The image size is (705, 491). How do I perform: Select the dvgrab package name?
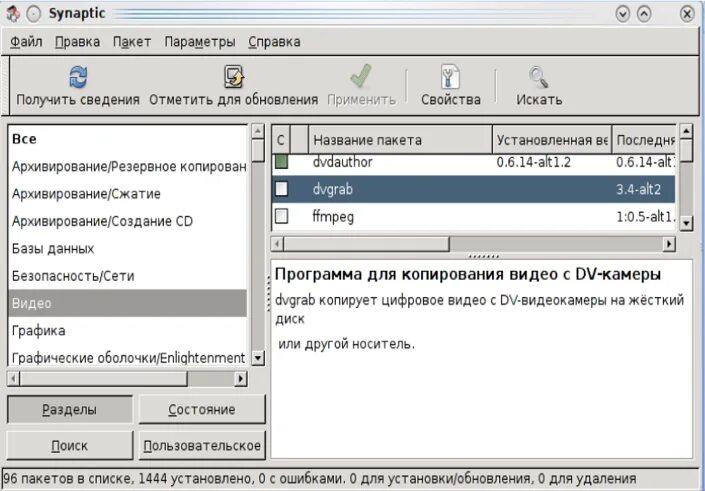(x=332, y=189)
